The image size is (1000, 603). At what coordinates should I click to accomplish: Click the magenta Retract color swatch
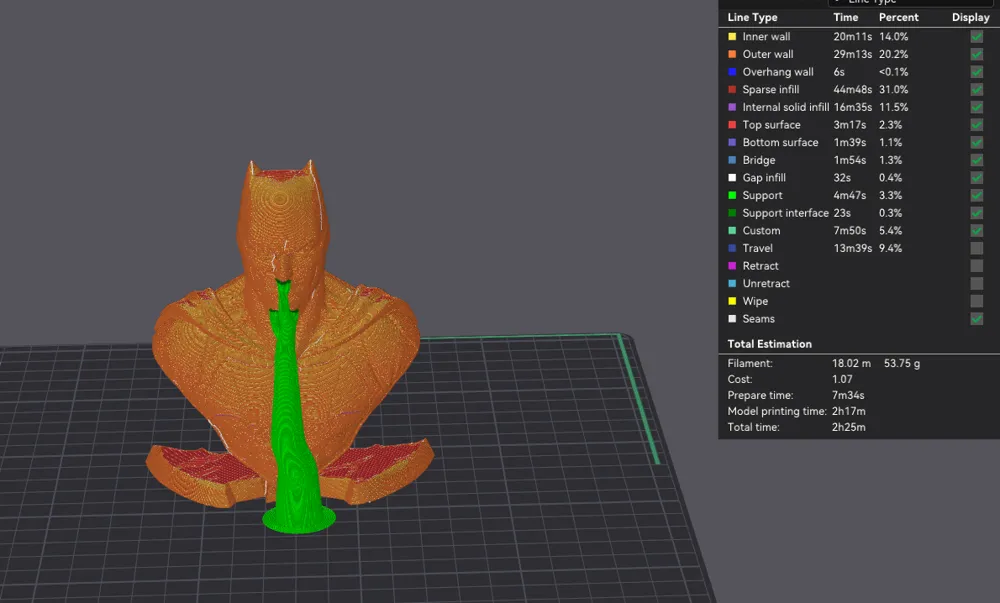pyautogui.click(x=732, y=266)
